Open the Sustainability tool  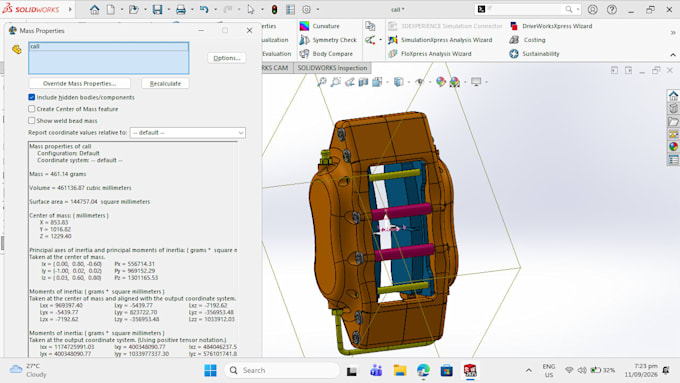coord(534,54)
